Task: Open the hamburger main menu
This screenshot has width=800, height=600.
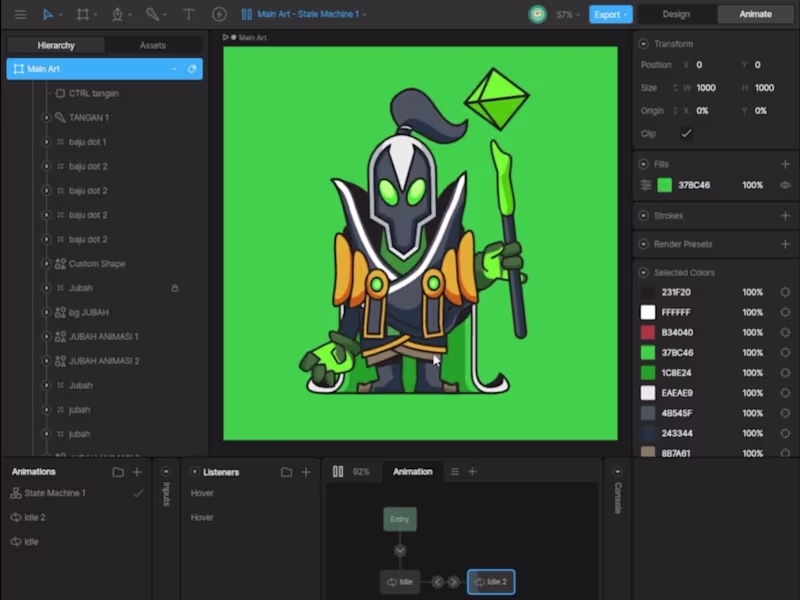Action: (20, 15)
